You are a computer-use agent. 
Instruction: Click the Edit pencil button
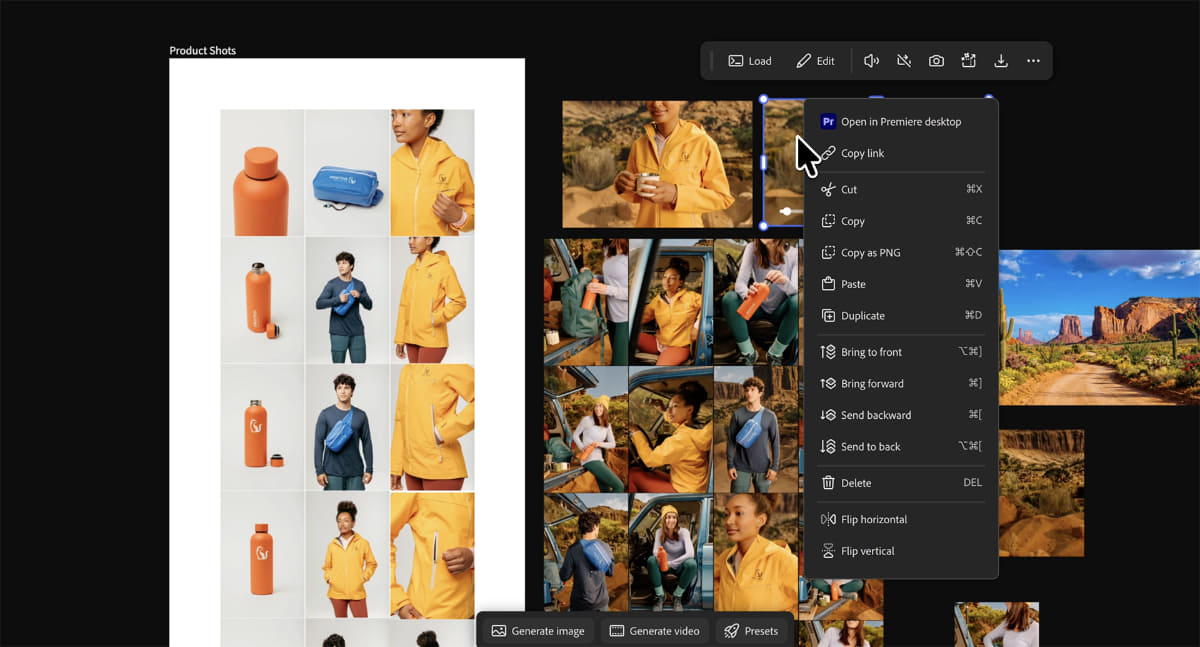tap(815, 61)
